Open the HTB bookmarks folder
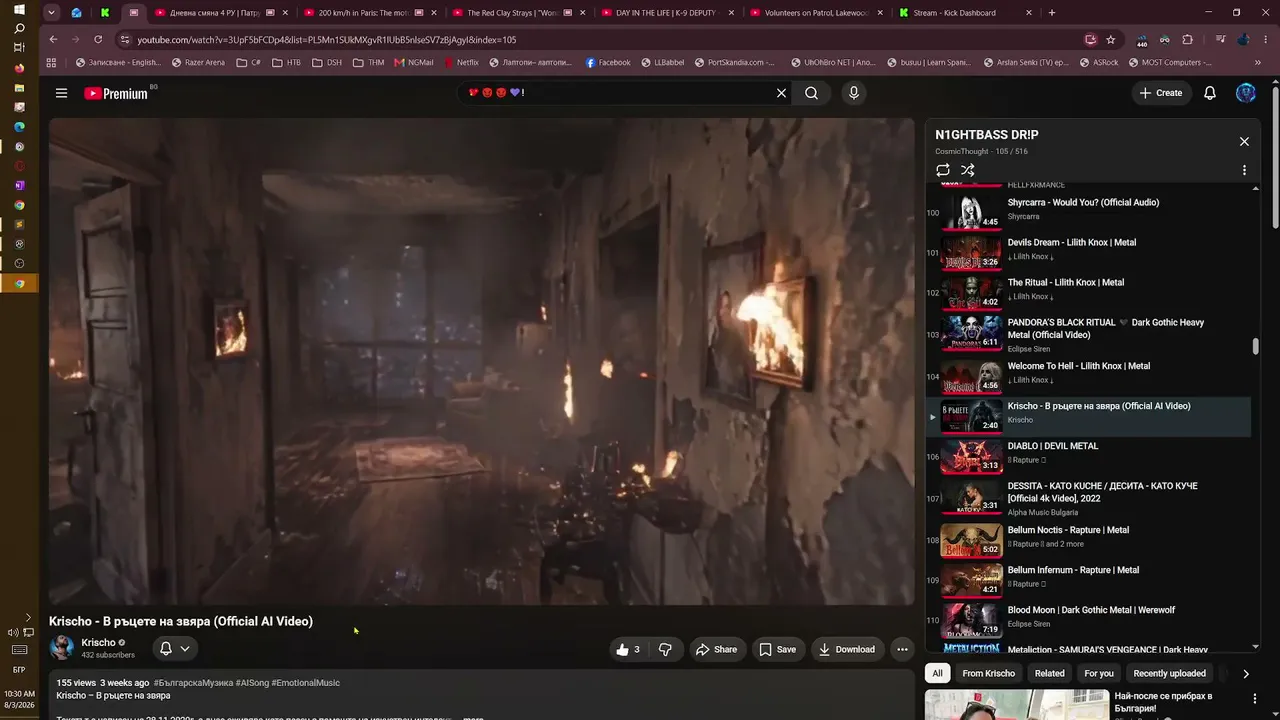 [x=285, y=62]
